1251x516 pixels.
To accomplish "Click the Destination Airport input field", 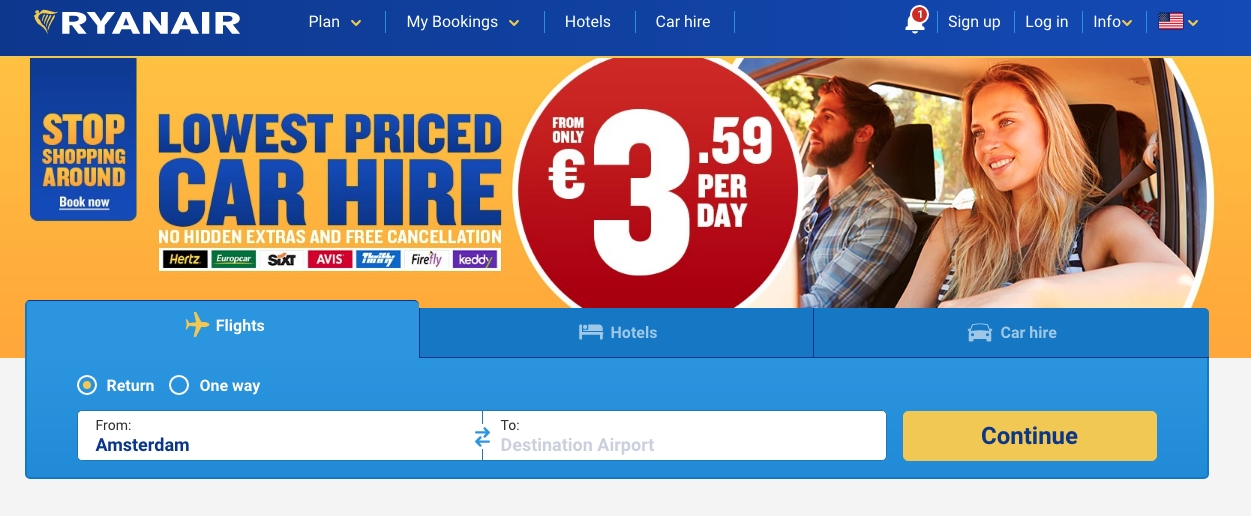I will (x=684, y=436).
